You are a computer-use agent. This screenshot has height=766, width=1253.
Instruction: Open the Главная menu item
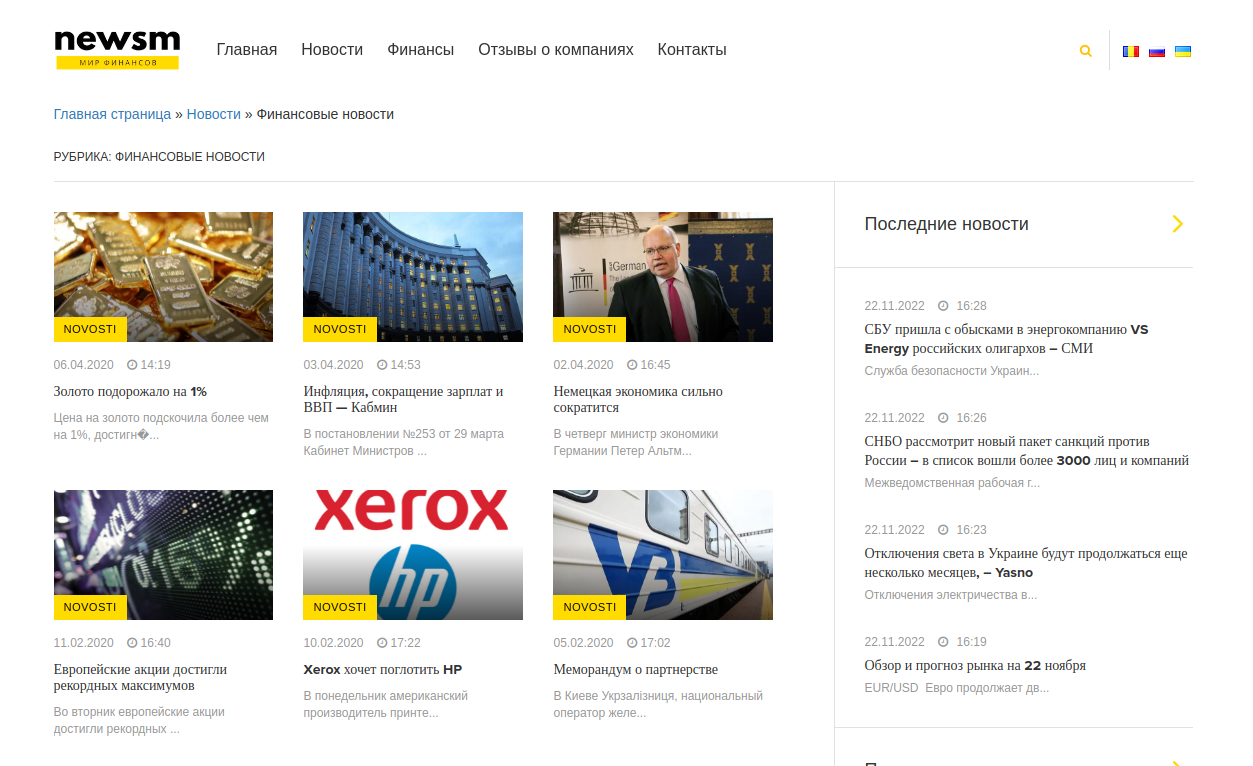click(247, 50)
